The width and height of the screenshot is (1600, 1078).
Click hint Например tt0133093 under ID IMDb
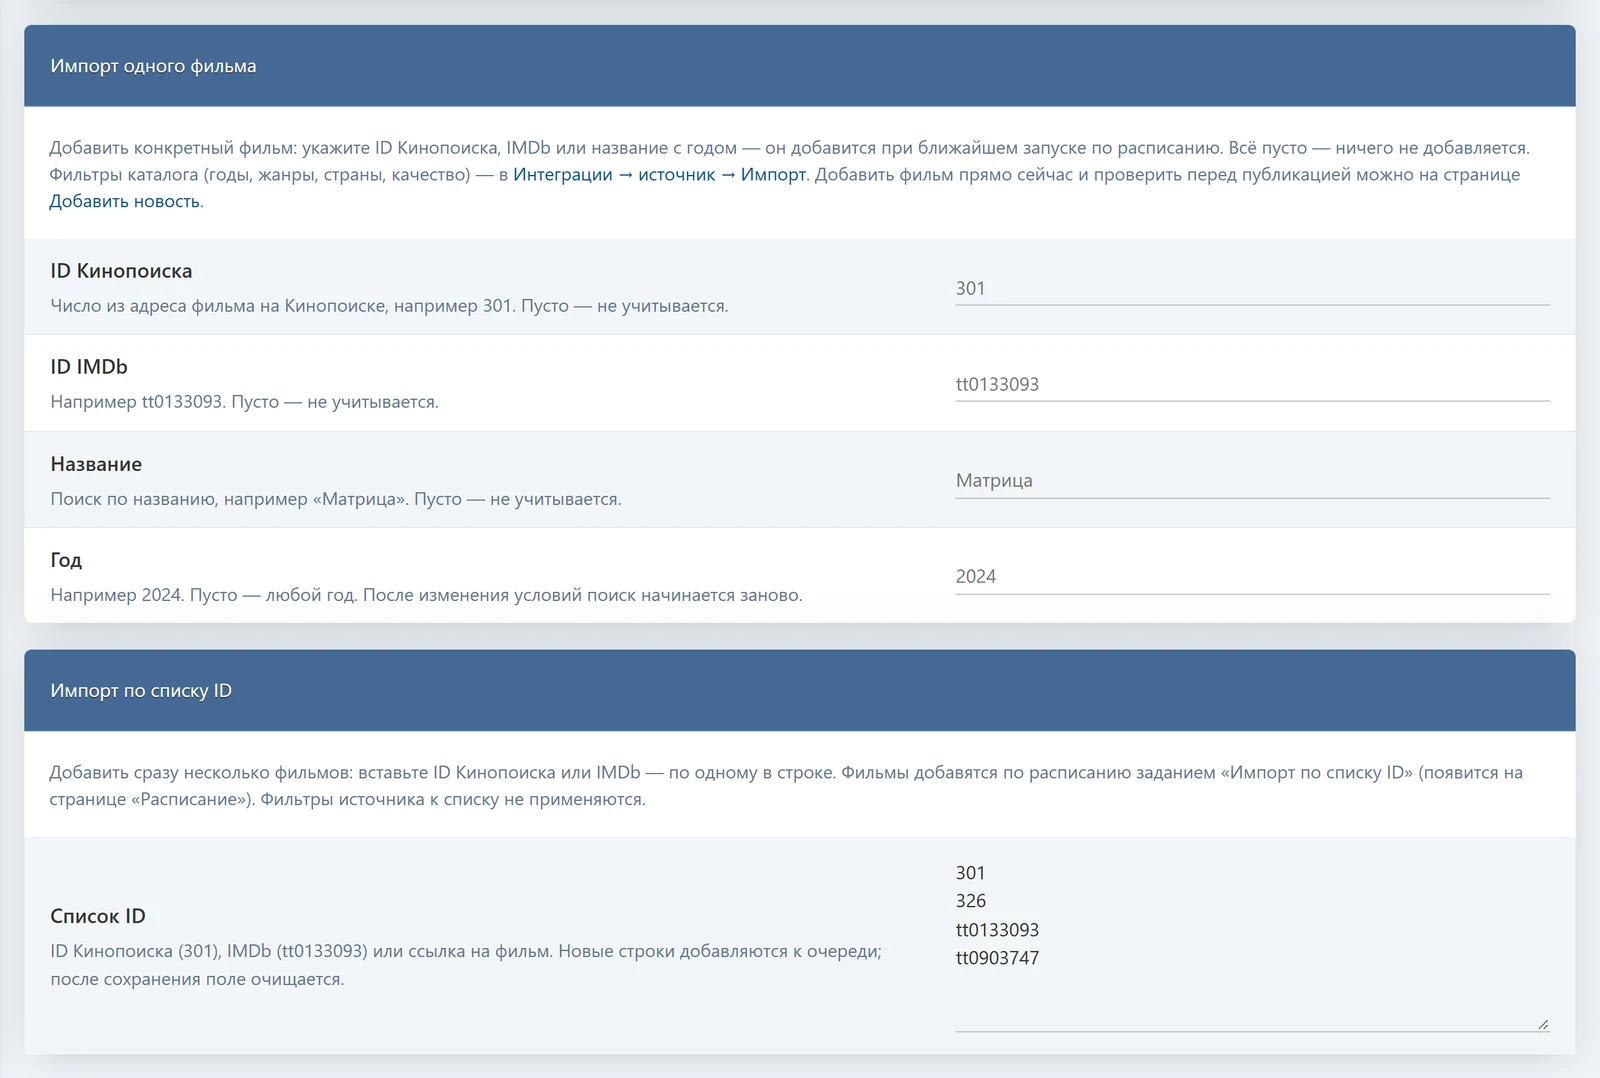pos(244,402)
